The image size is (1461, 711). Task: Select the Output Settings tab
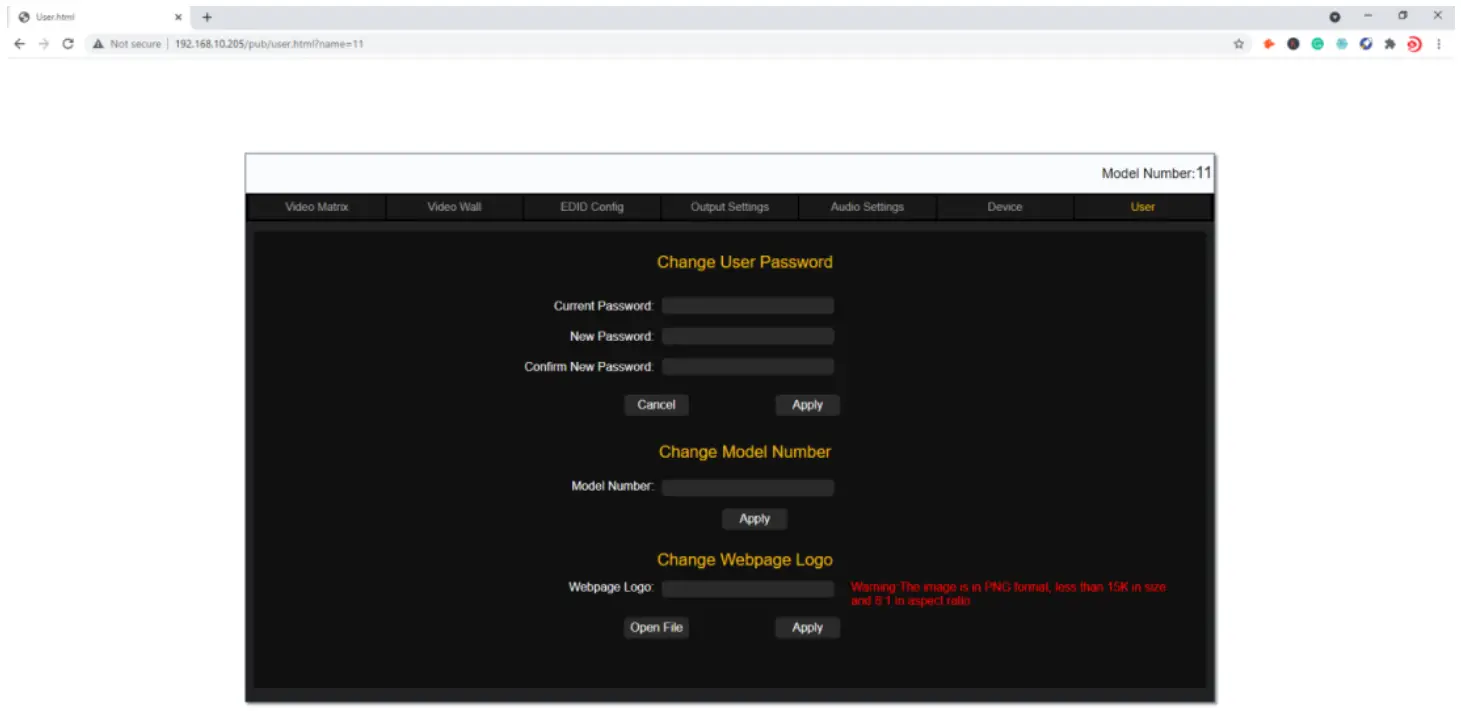(x=729, y=207)
